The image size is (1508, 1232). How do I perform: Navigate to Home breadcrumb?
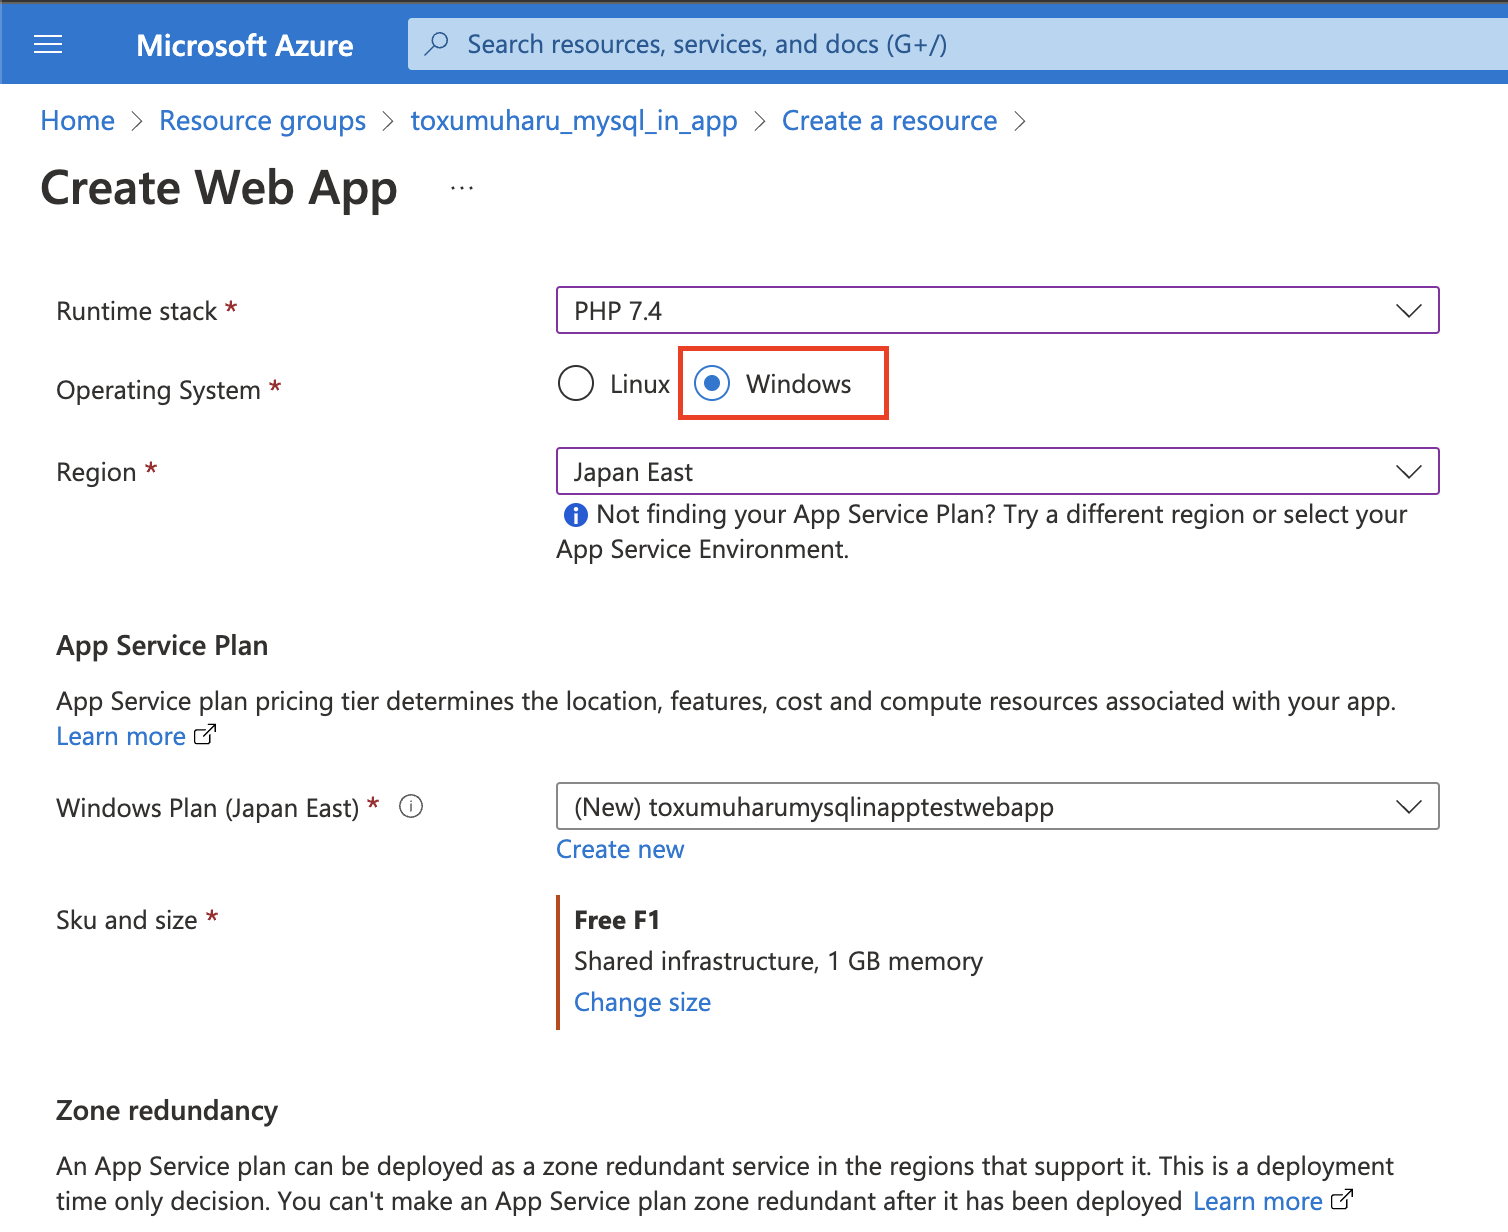pyautogui.click(x=77, y=120)
